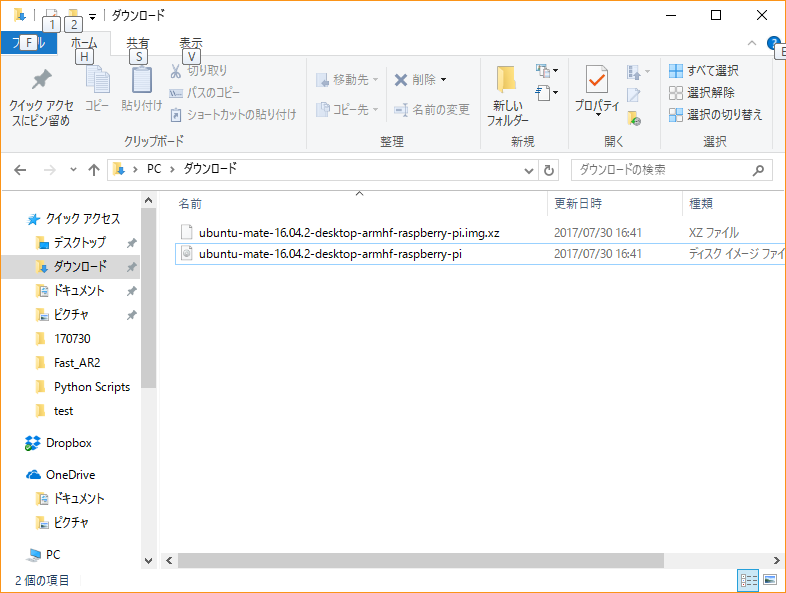
Task: Collapse the ribbon with the chevron
Action: pos(751,43)
